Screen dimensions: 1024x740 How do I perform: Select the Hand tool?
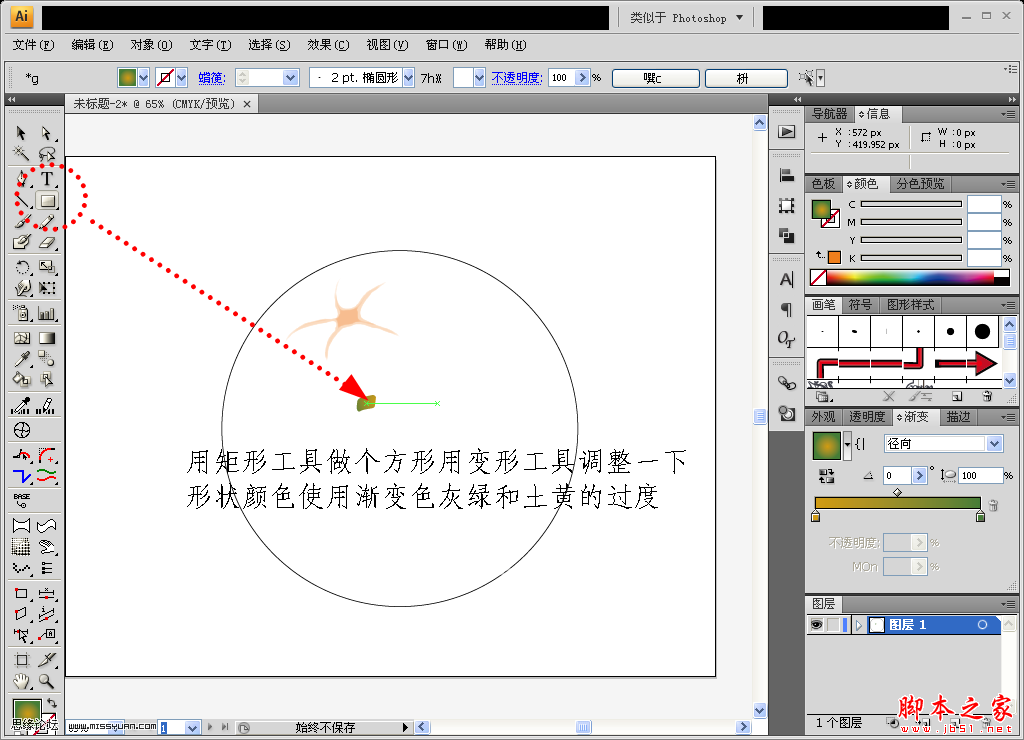point(22,681)
